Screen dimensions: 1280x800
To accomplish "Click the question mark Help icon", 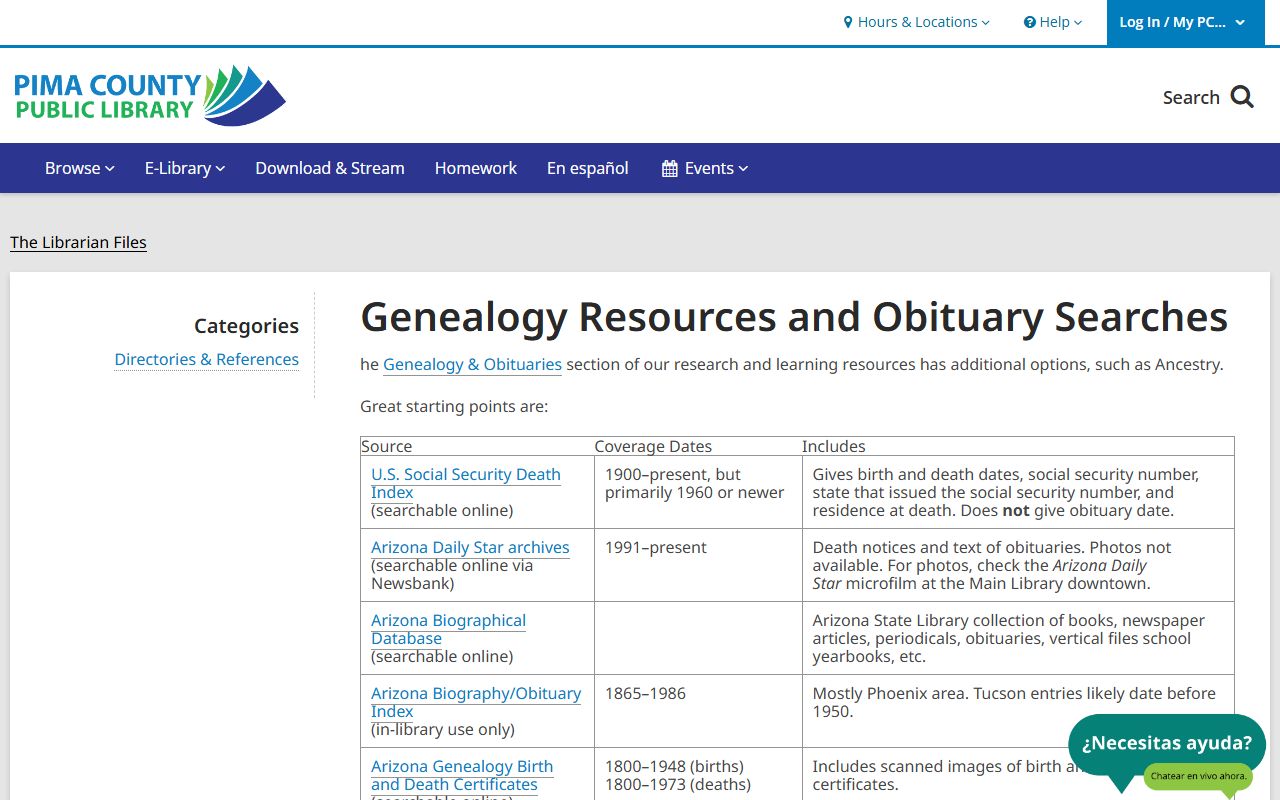I will point(1030,22).
